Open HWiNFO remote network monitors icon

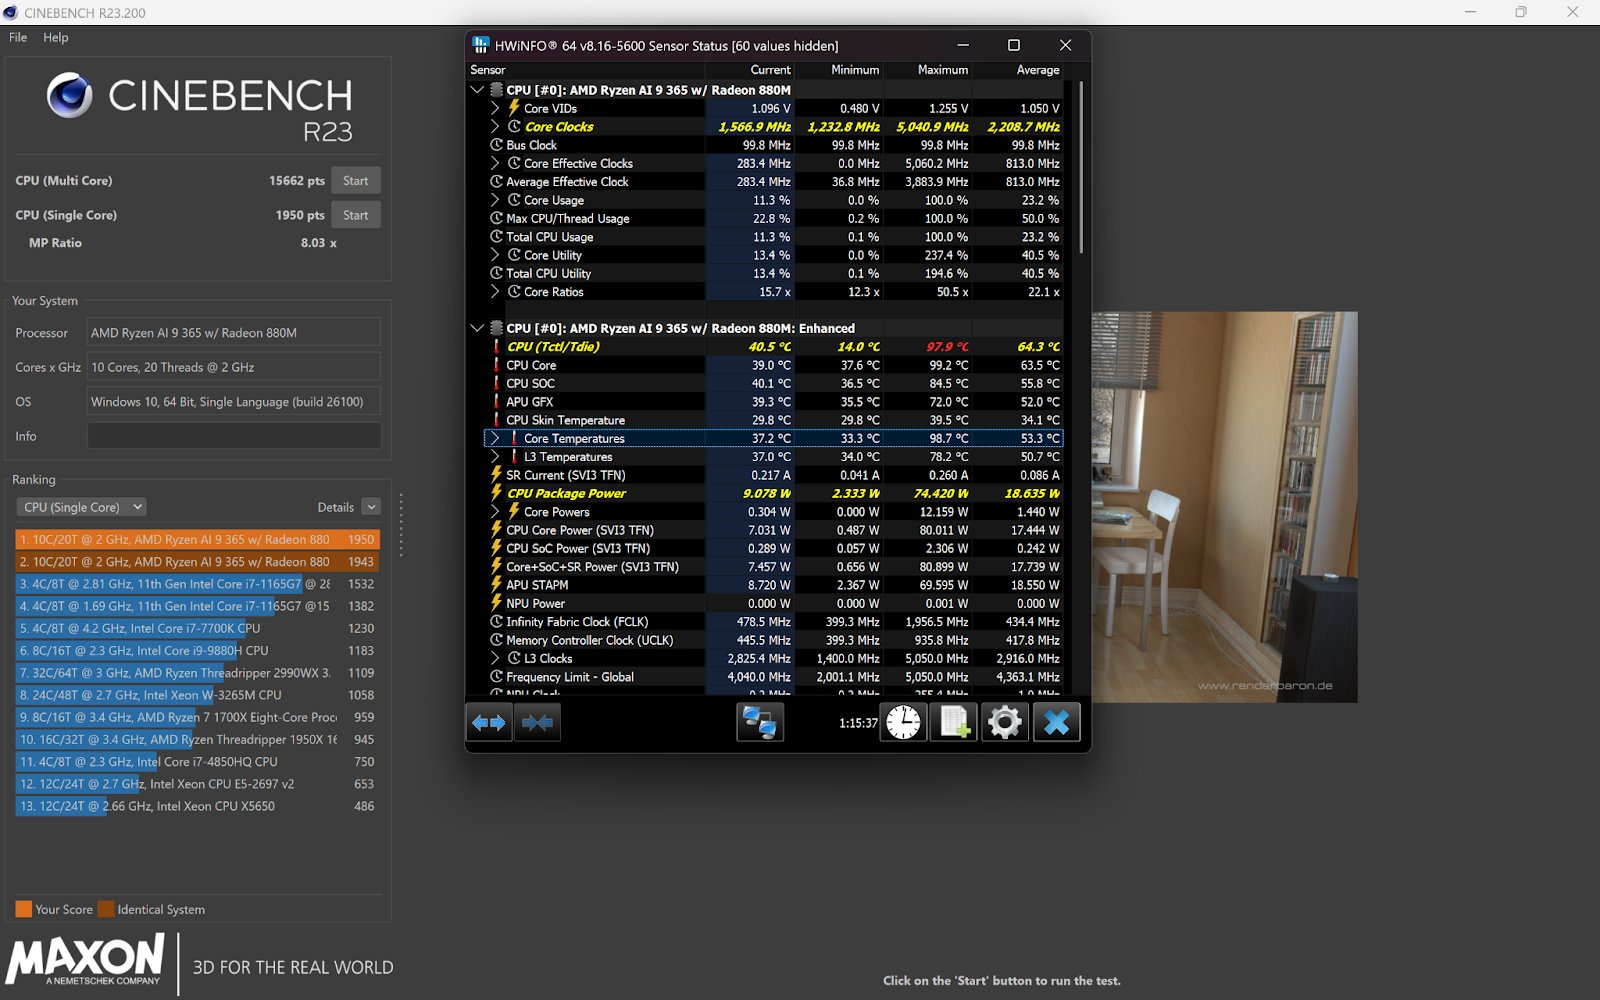point(760,722)
